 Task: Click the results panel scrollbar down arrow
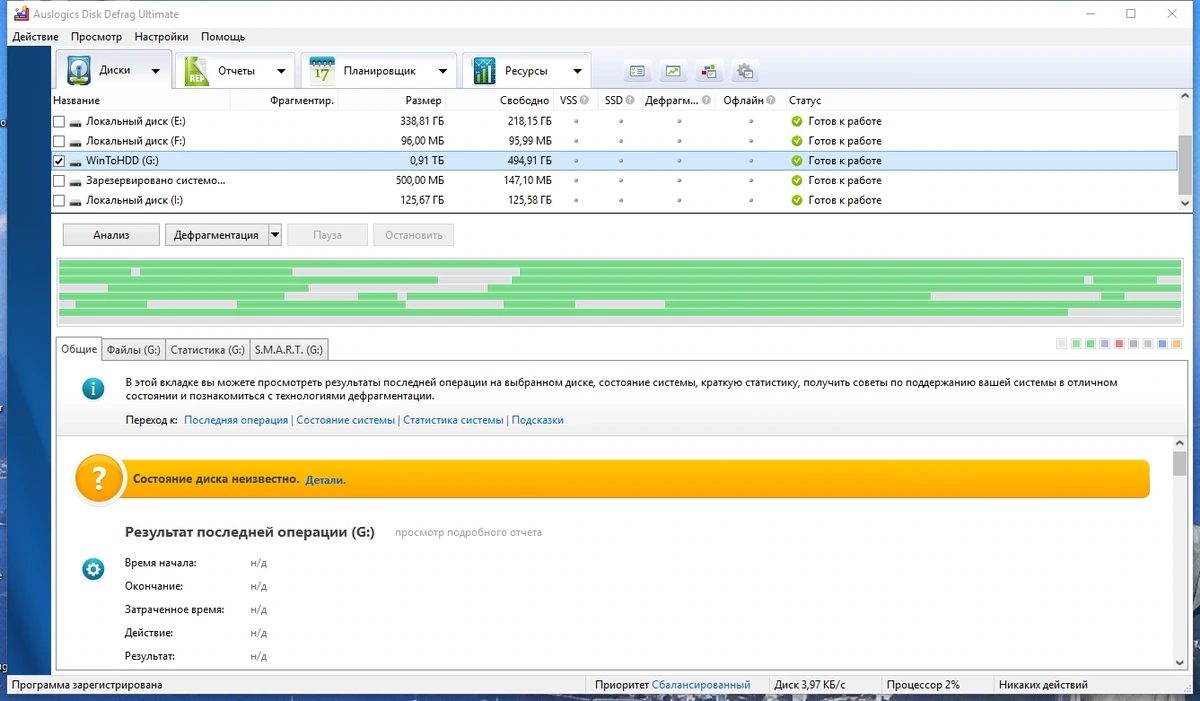(x=1180, y=662)
